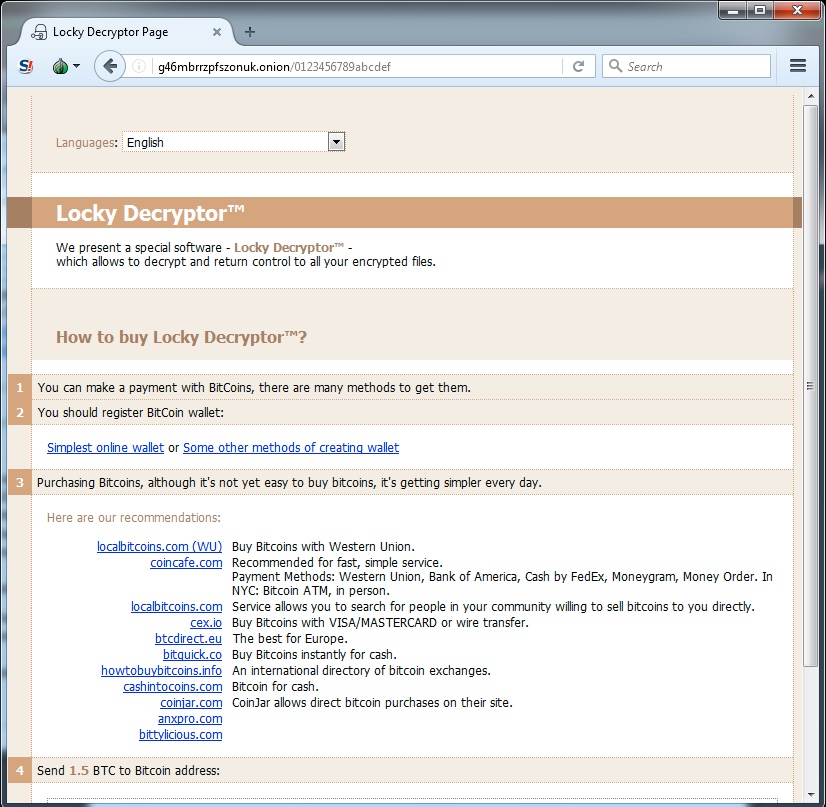Expand the Languages dropdown

click(x=336, y=142)
